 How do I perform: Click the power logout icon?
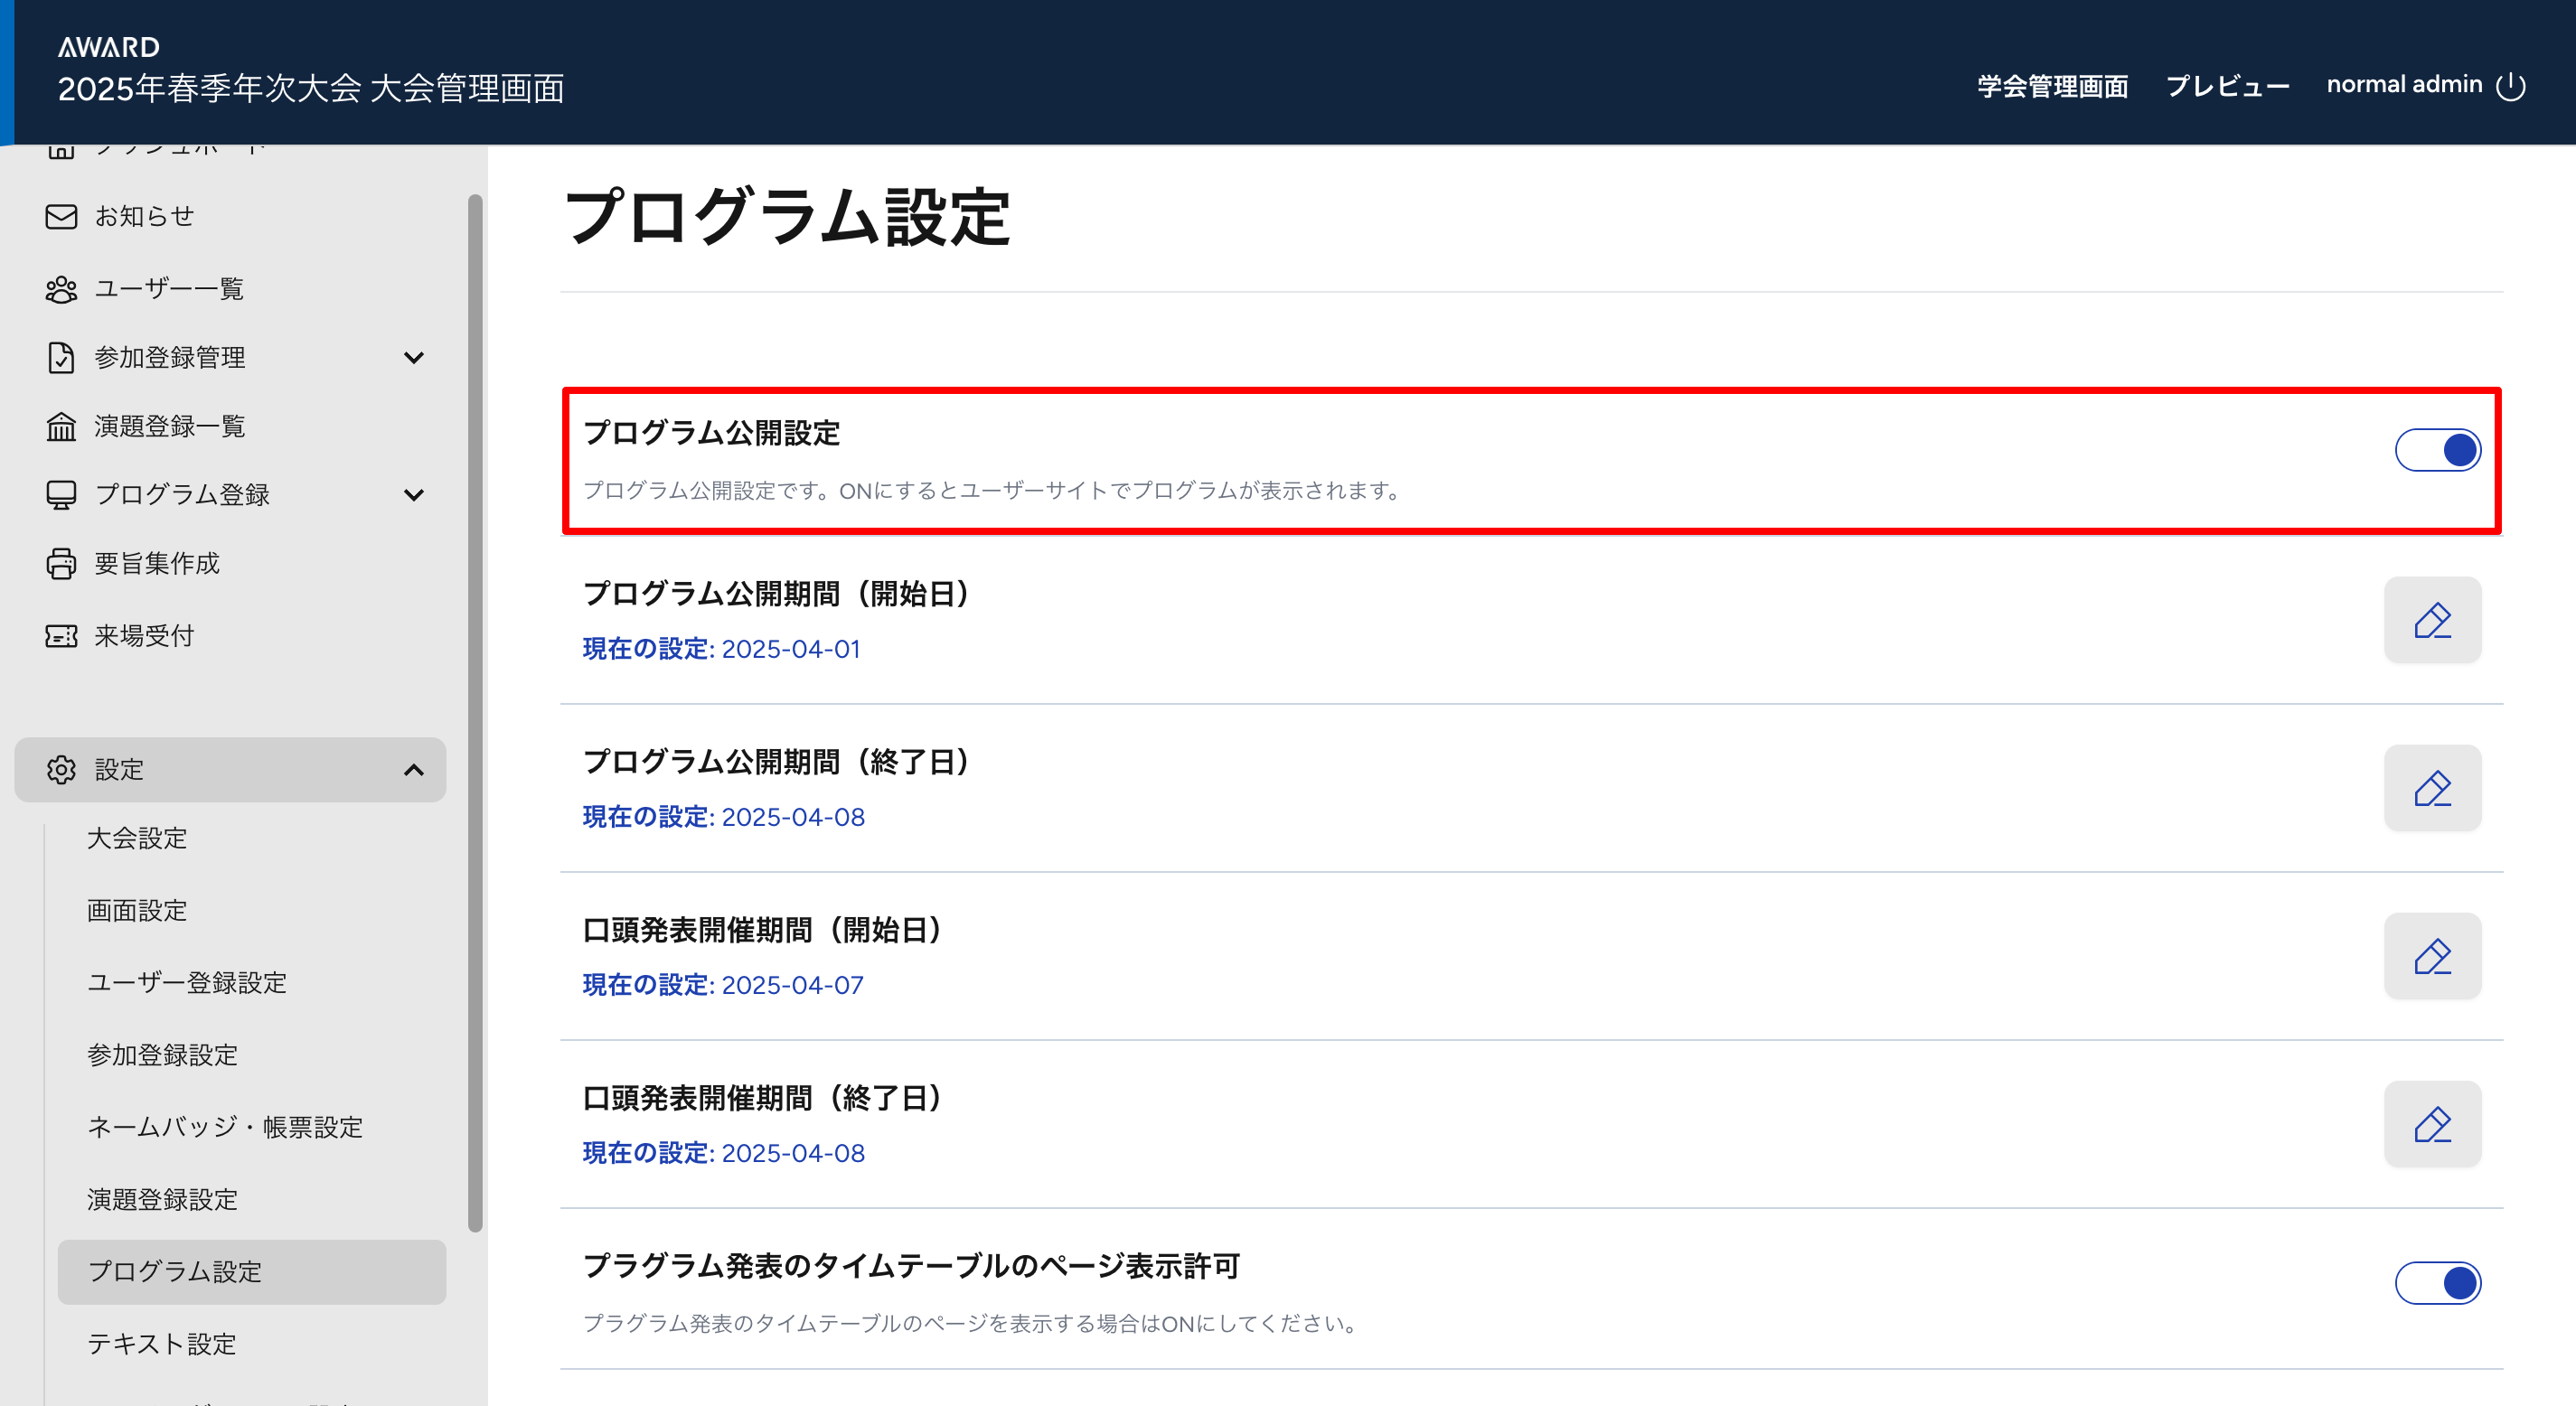2510,86
